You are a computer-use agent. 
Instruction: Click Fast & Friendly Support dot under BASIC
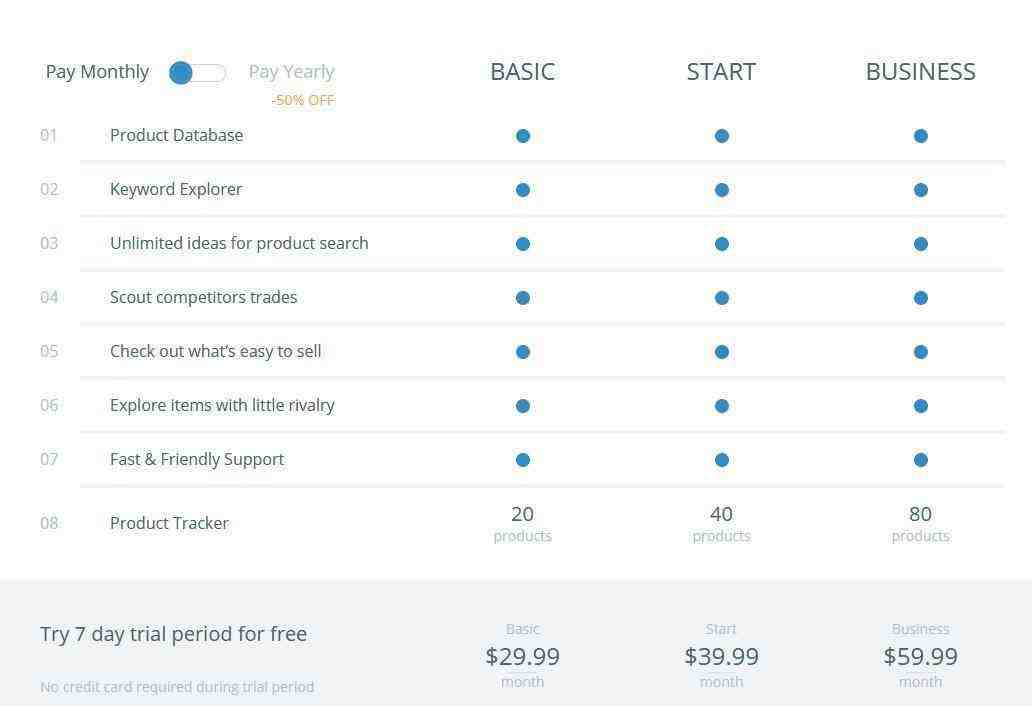point(523,460)
